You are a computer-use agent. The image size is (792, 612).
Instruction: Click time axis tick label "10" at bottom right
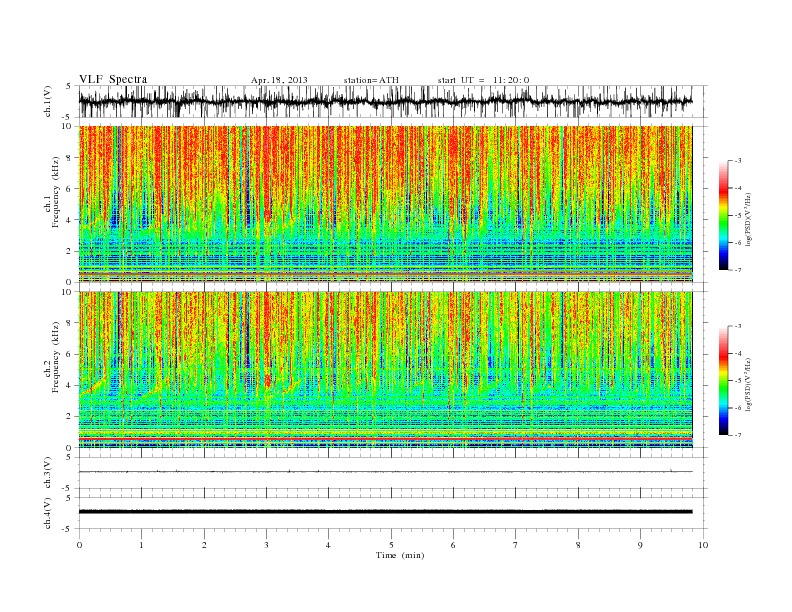(703, 545)
